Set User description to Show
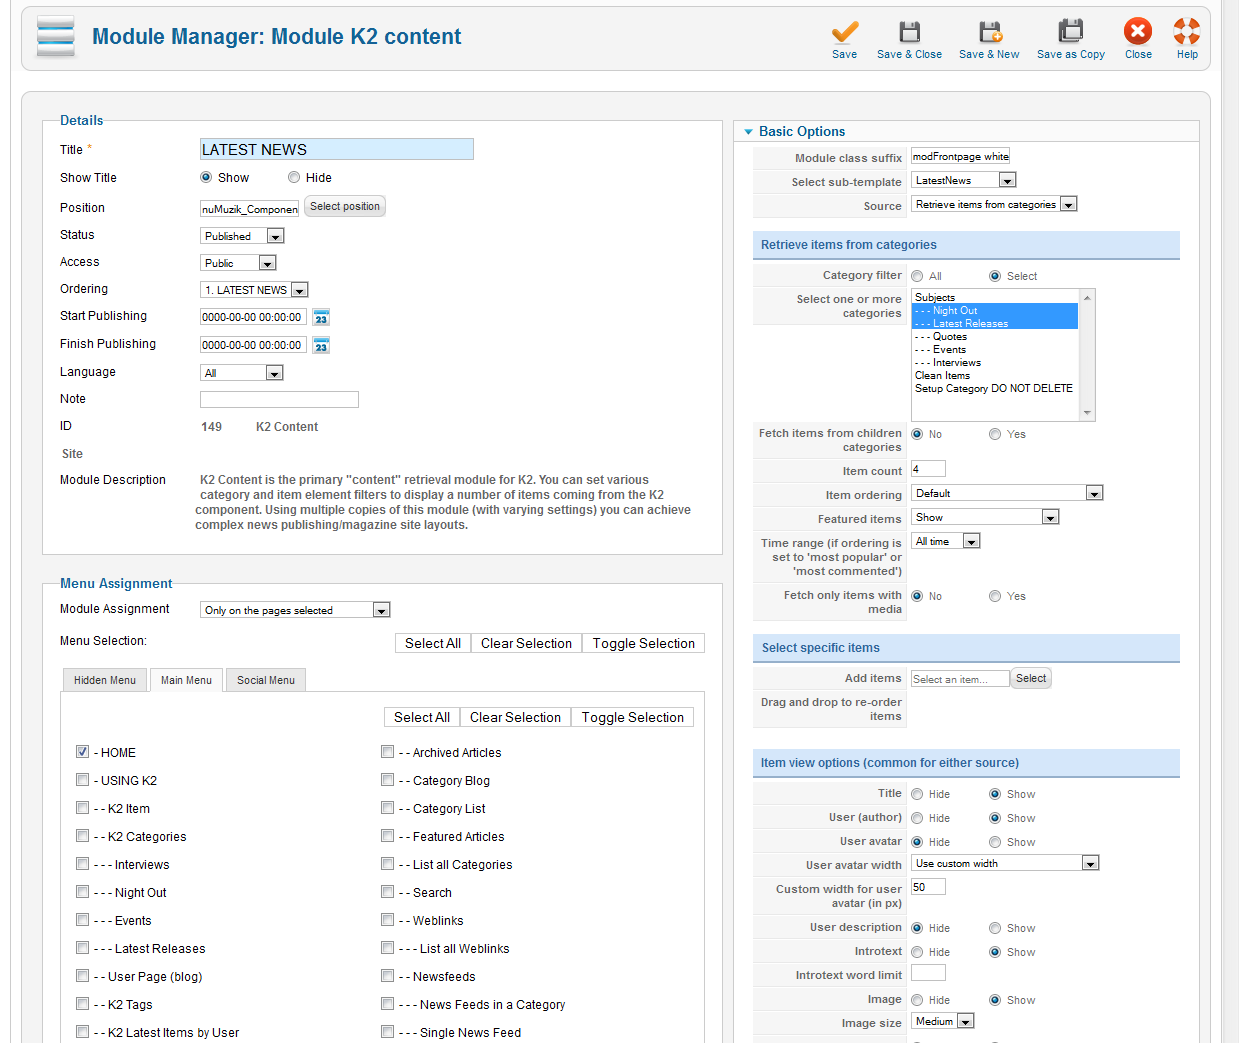 coord(995,928)
